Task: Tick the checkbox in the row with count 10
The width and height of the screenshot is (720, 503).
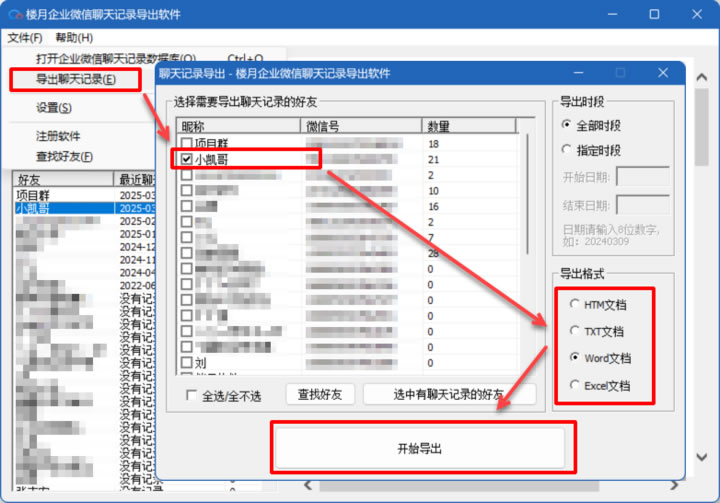Action: 186,190
